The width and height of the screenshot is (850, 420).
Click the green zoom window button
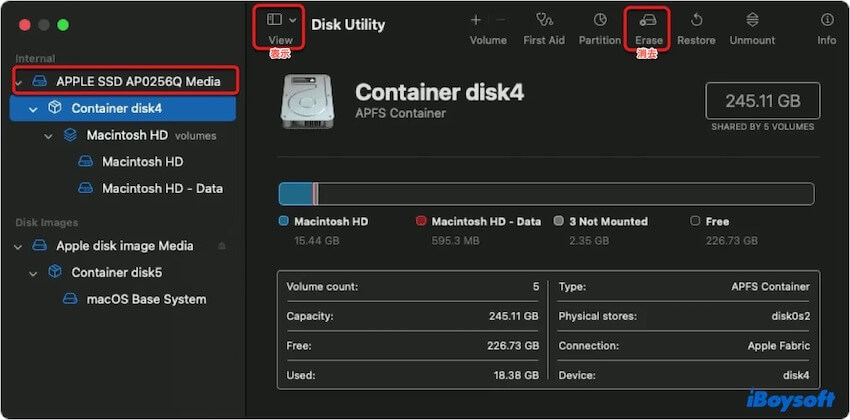[x=63, y=25]
